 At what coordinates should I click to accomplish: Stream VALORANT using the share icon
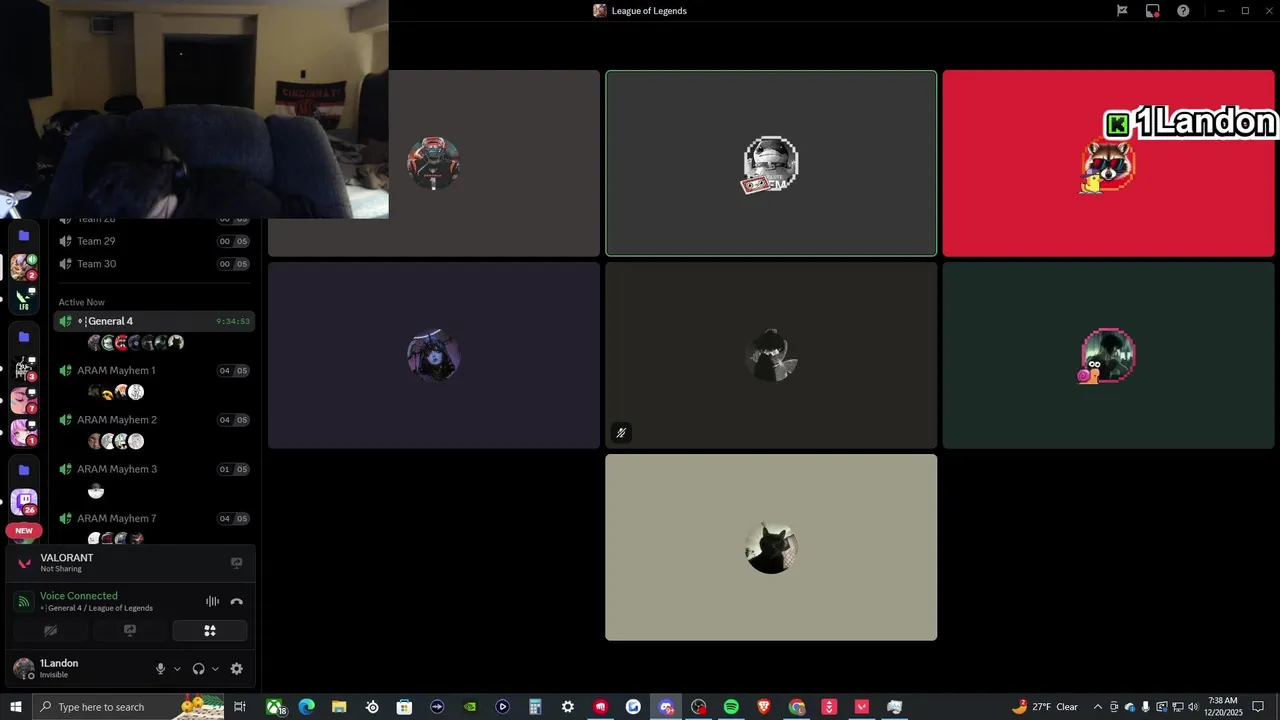(x=237, y=563)
